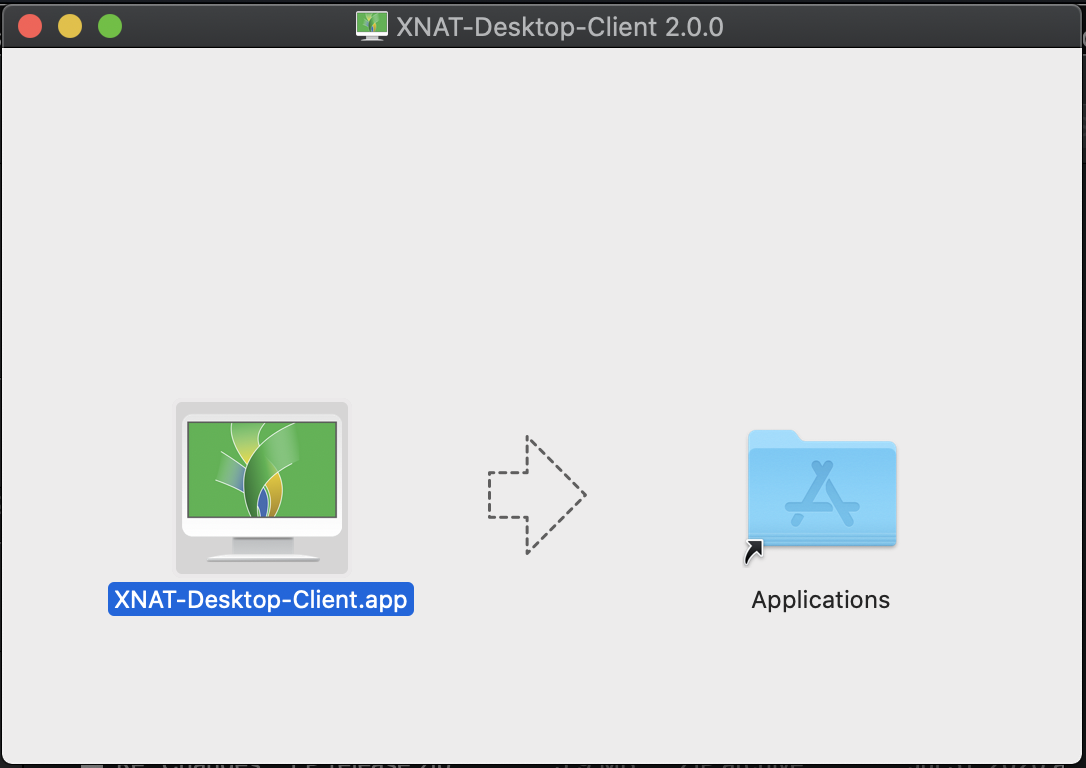1086x768 pixels.
Task: Click the window title text XNAT-Desktop-Client 2.0.0
Action: 559,26
